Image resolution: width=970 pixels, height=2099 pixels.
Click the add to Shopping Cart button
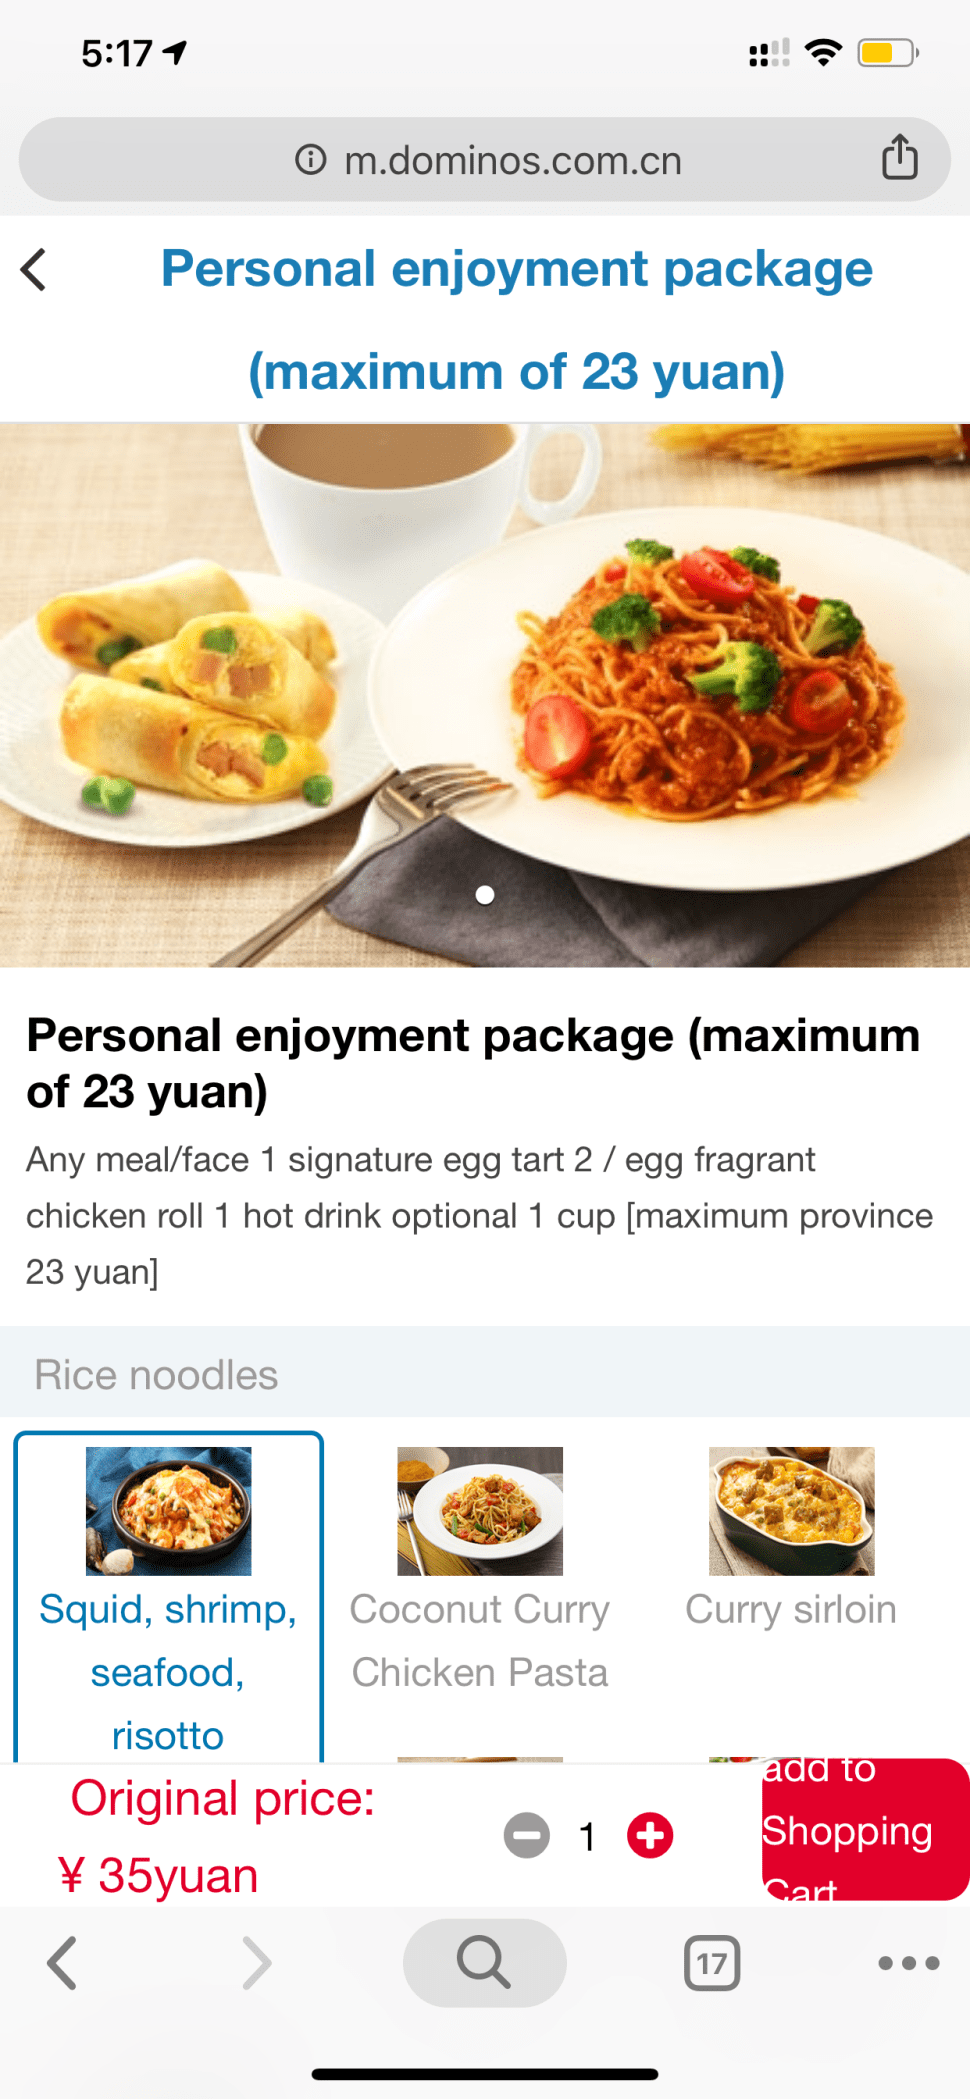[x=864, y=1829]
